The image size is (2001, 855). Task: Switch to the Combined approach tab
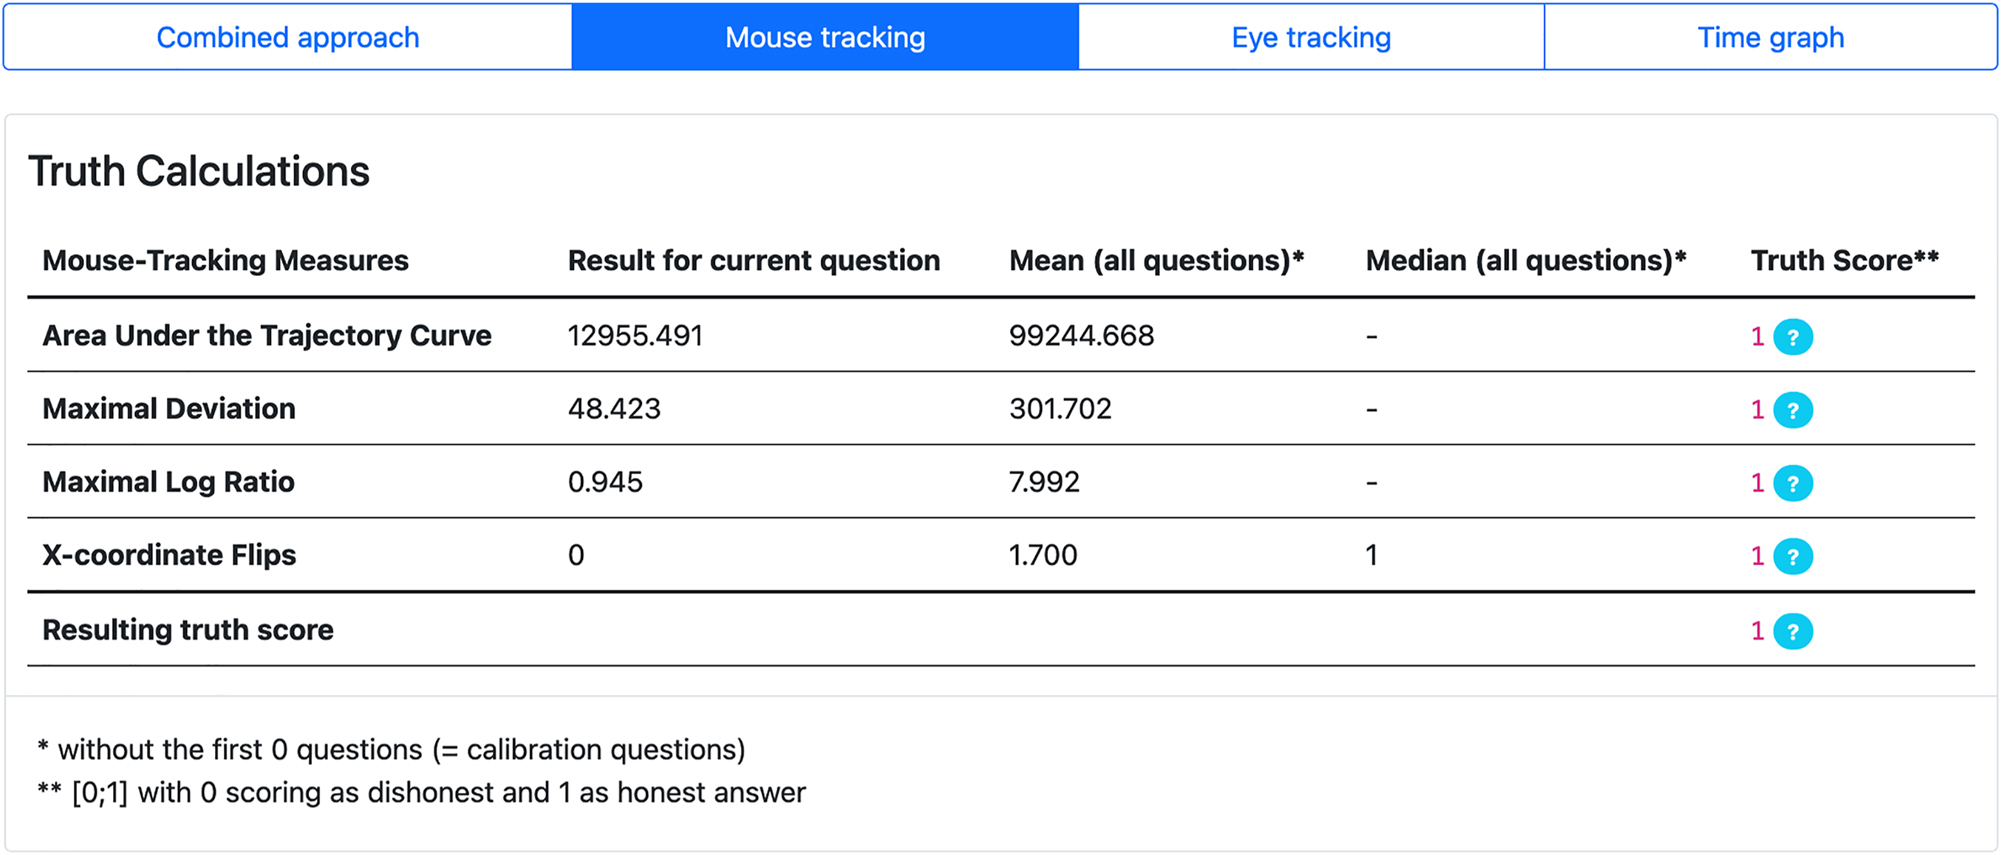point(288,38)
